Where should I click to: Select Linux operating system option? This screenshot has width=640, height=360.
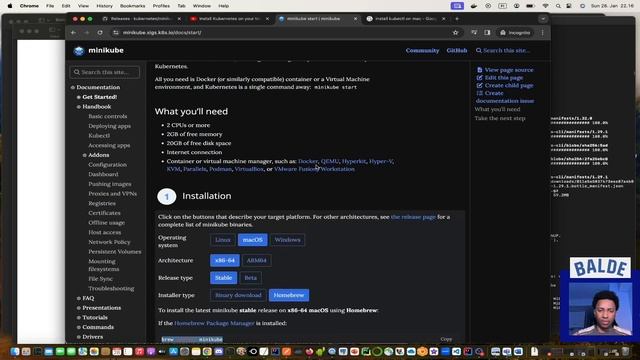(x=222, y=240)
